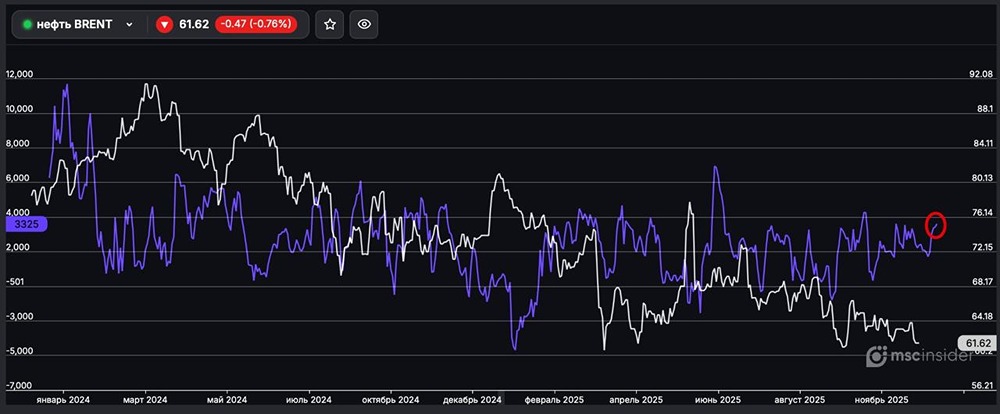
Task: Toggle chart visibility with the eye icon
Action: pos(365,24)
